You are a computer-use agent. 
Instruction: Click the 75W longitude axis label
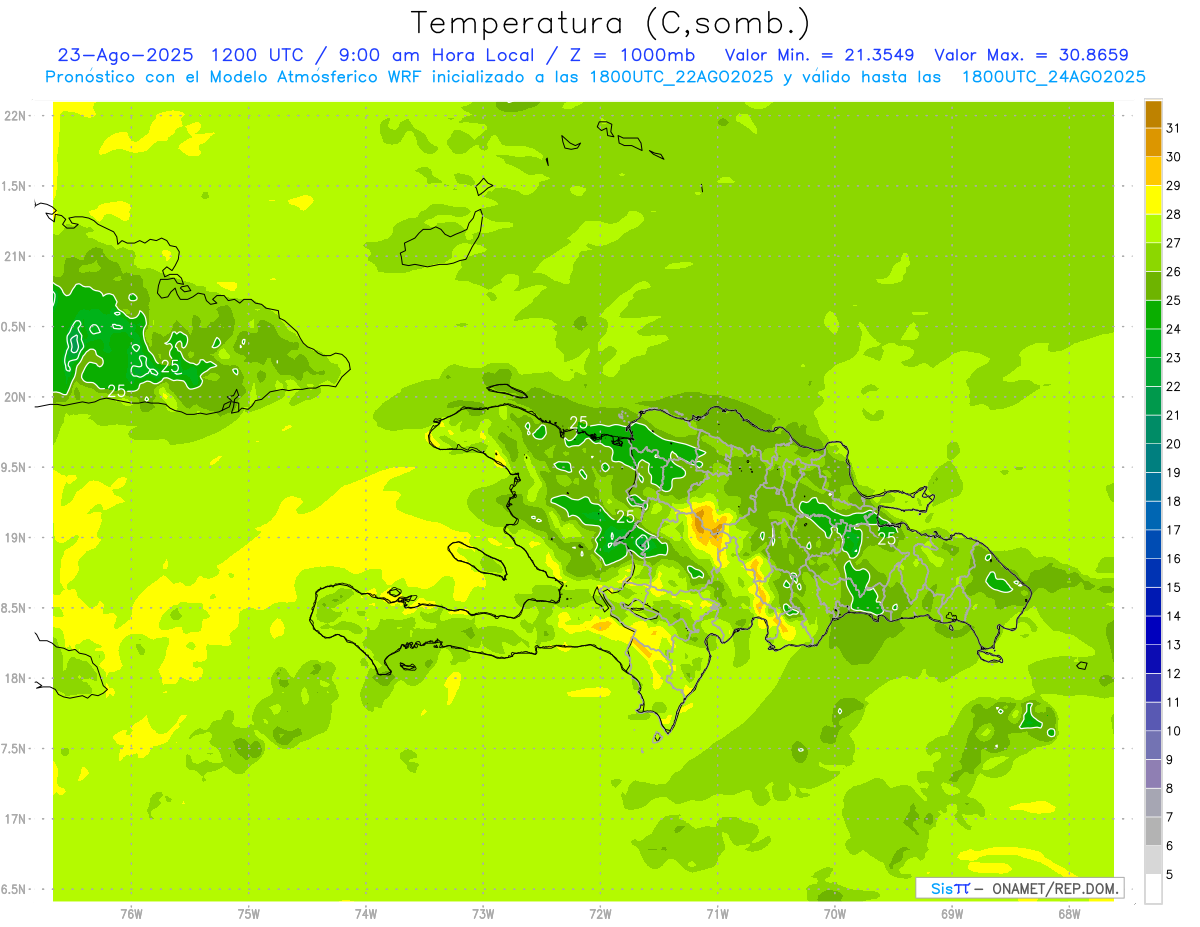(249, 914)
